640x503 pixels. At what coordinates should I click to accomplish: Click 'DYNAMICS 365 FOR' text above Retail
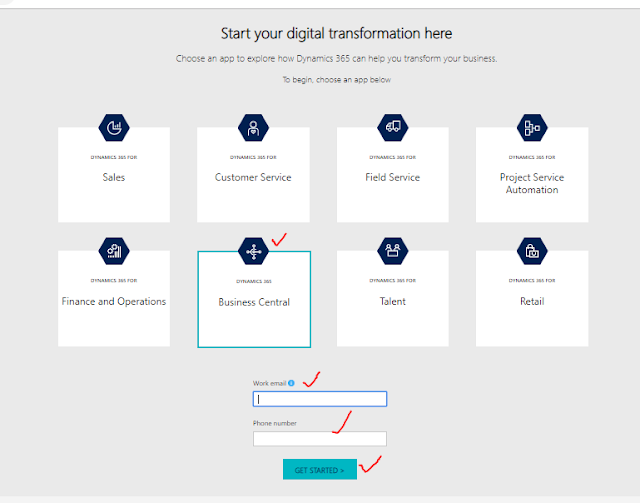[x=532, y=280]
